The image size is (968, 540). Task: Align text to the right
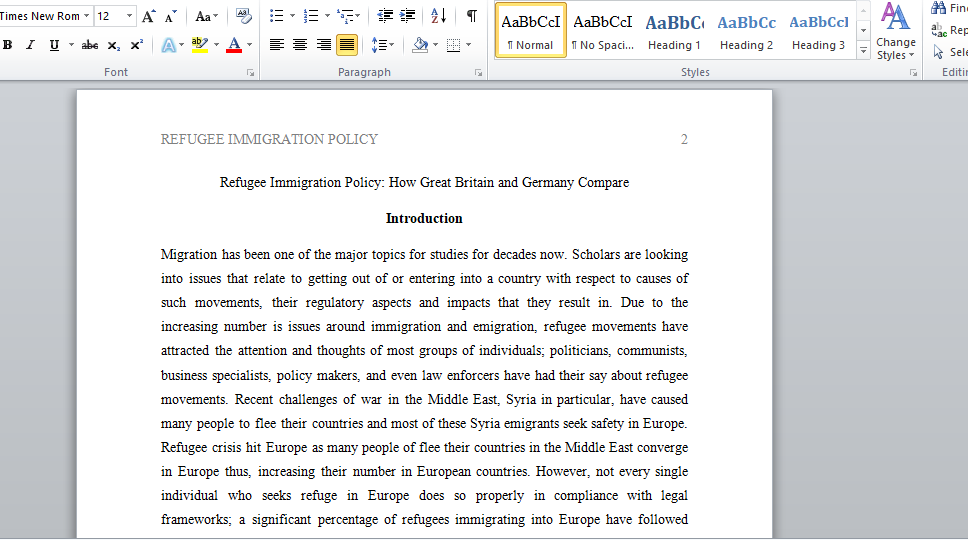[x=323, y=45]
